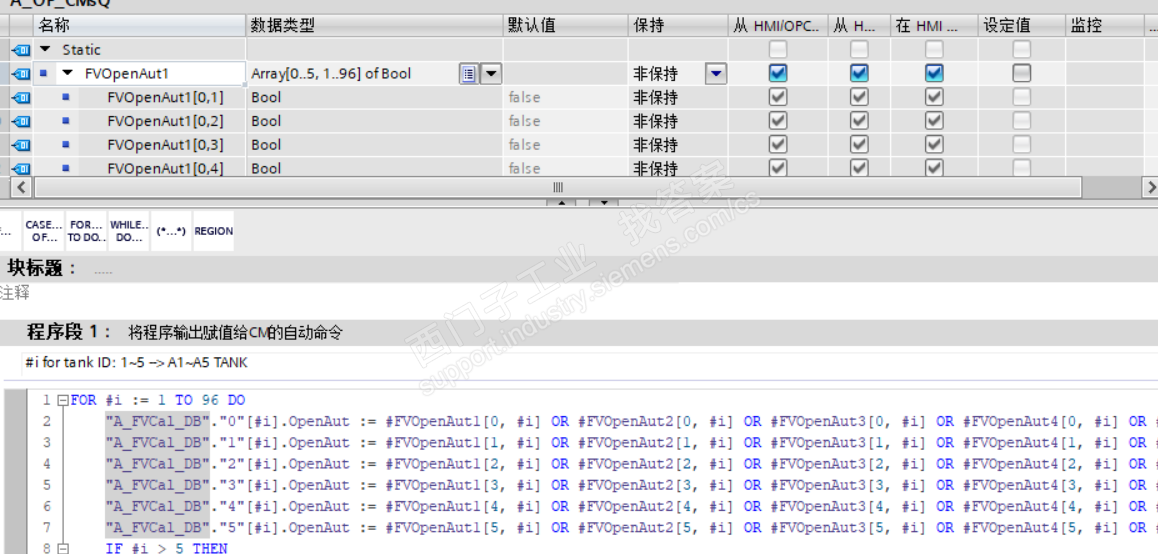Click "A_FVCal_DB"."0" on code line 2

(175, 422)
